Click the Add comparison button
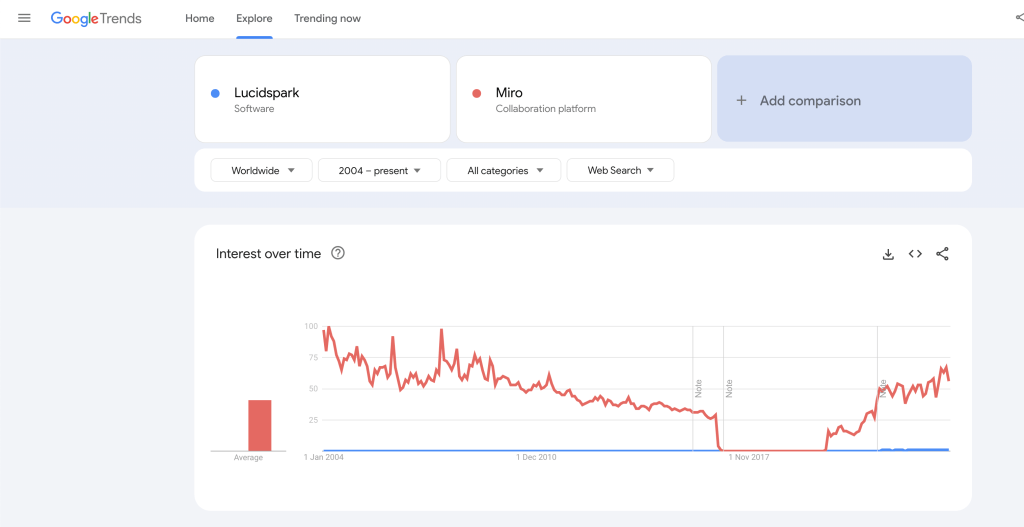1024x527 pixels. pos(844,99)
